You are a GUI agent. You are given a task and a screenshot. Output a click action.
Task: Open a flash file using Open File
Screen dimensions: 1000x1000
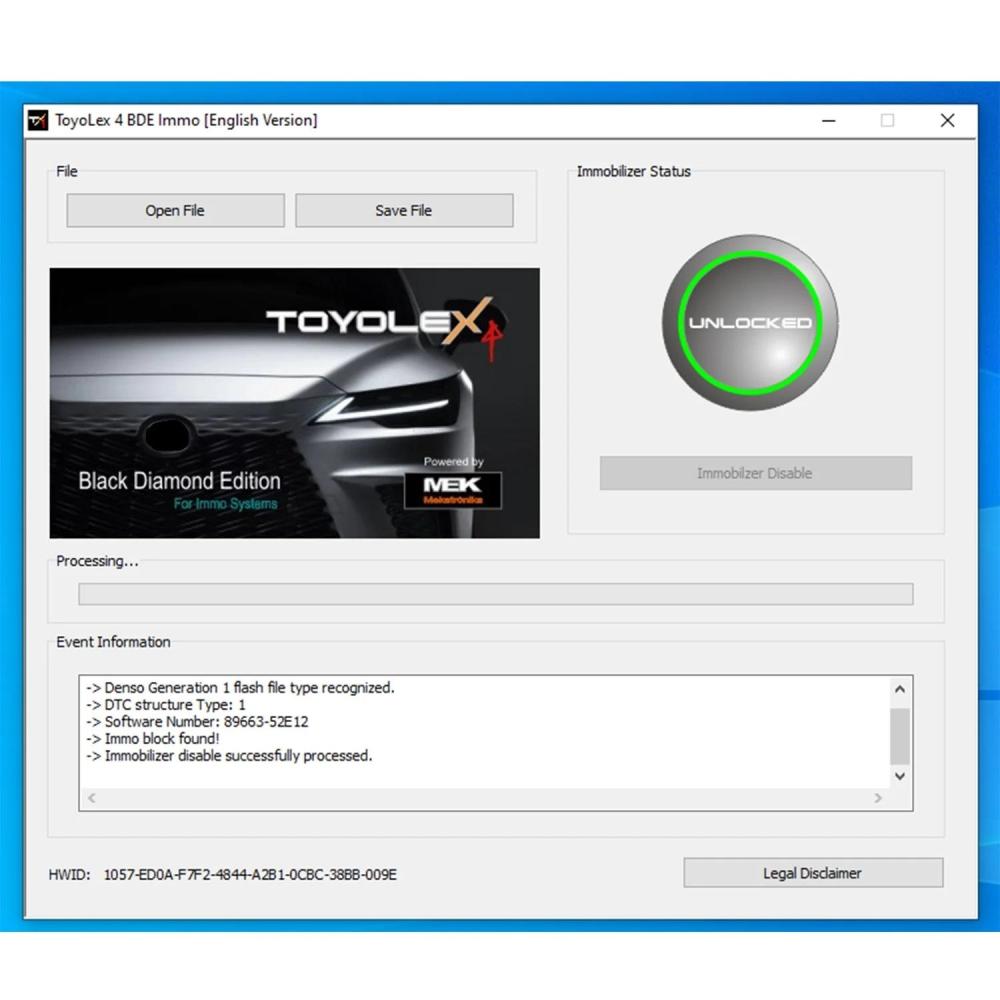tap(174, 210)
